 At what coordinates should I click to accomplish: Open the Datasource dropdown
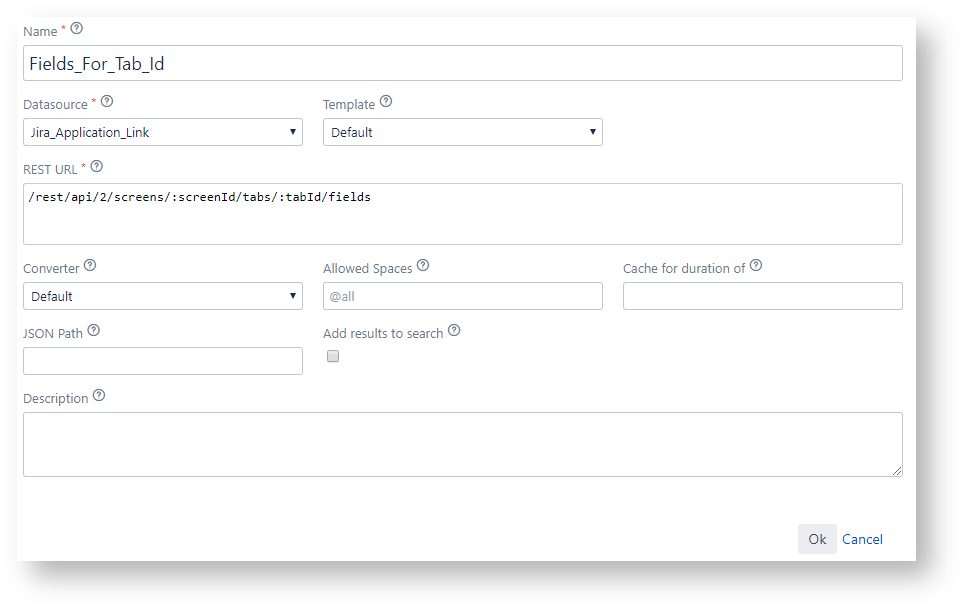coord(163,132)
